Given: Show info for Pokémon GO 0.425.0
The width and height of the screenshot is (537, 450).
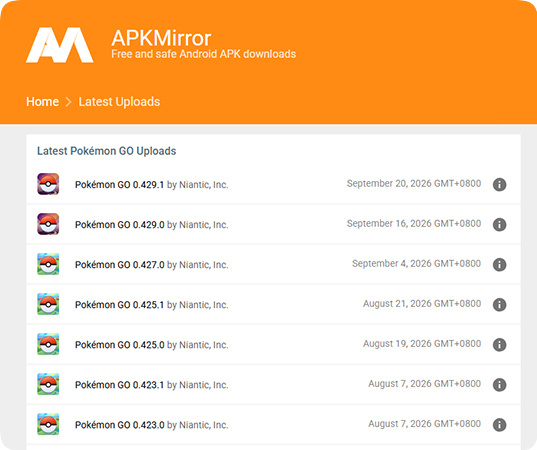Looking at the screenshot, I should 499,345.
